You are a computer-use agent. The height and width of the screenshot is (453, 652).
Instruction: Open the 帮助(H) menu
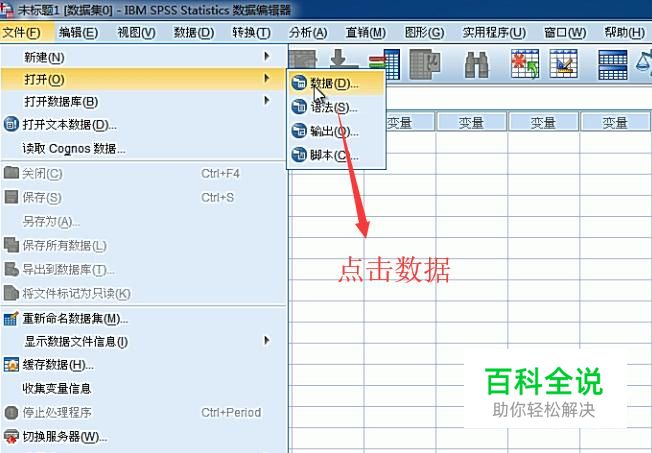(x=624, y=32)
